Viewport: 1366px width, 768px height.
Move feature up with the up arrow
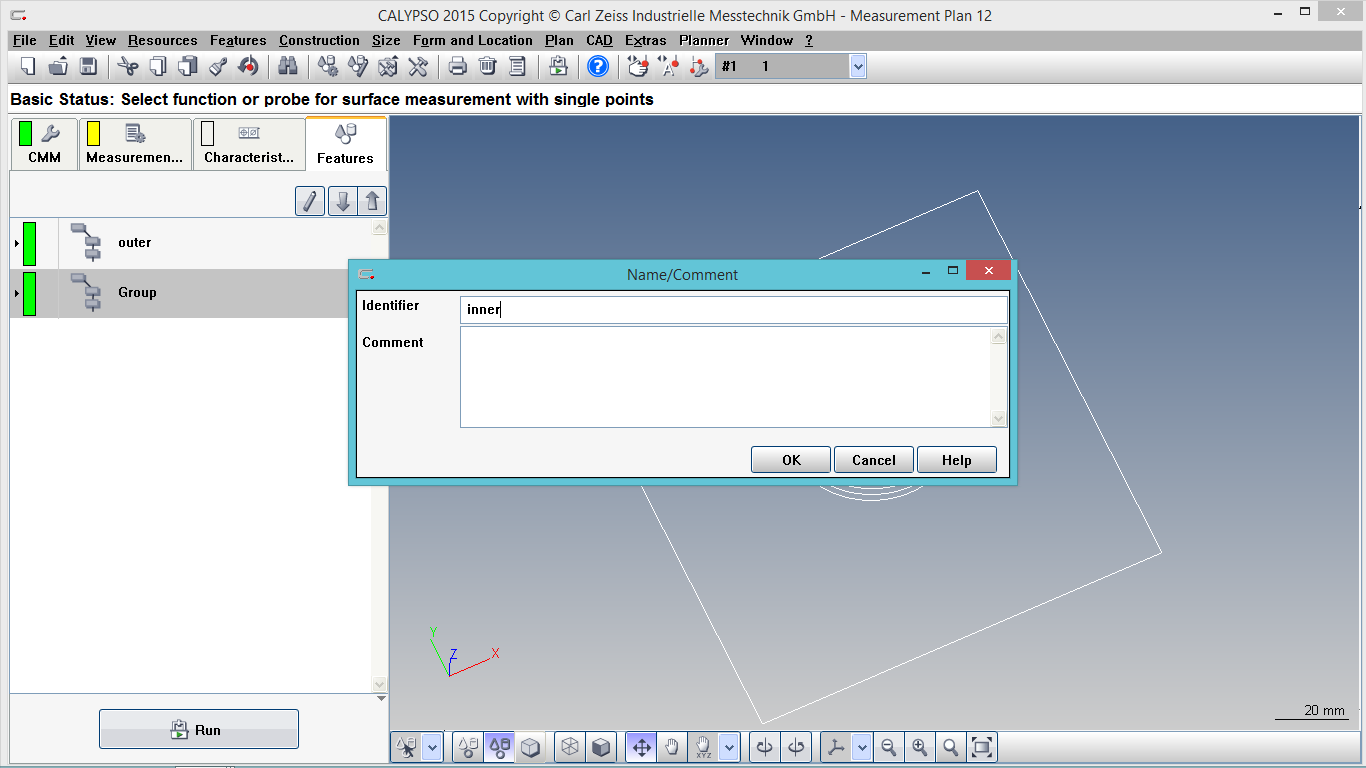(372, 201)
